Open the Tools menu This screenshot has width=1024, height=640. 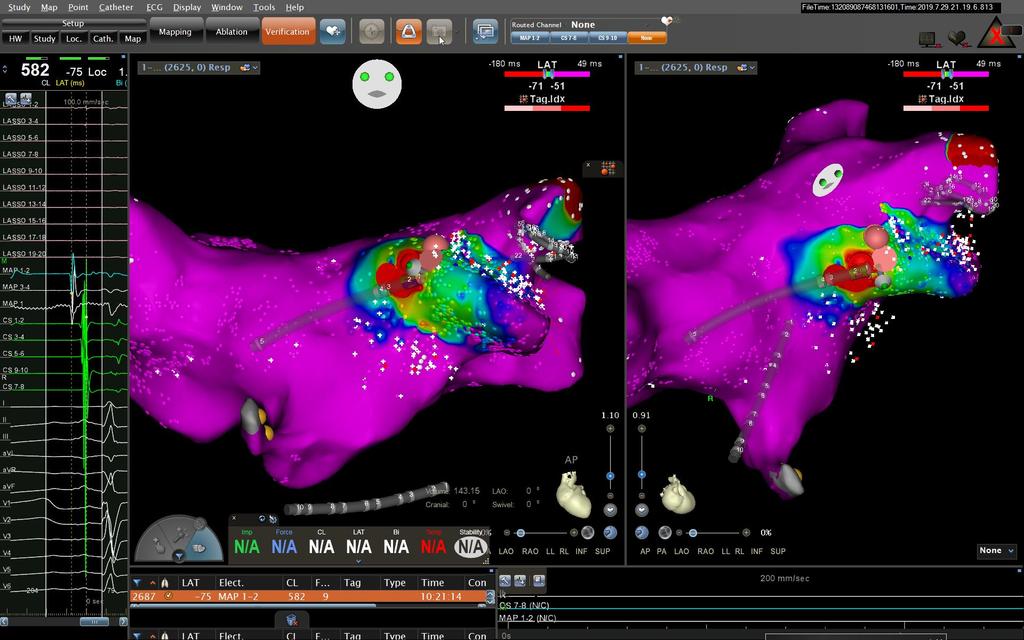264,7
